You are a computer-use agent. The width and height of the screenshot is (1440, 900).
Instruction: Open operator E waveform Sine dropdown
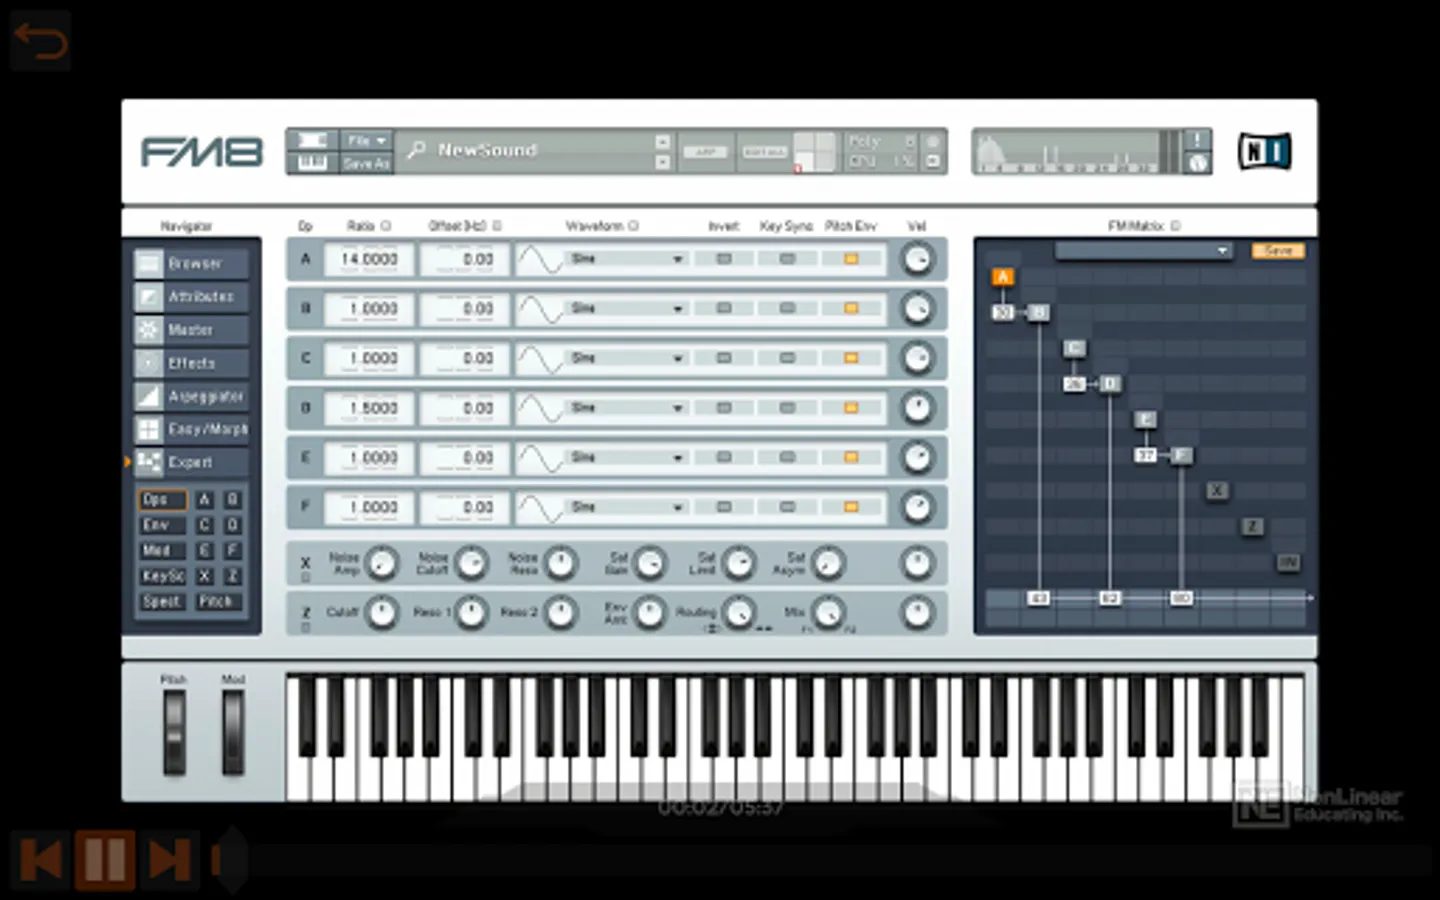tap(626, 457)
